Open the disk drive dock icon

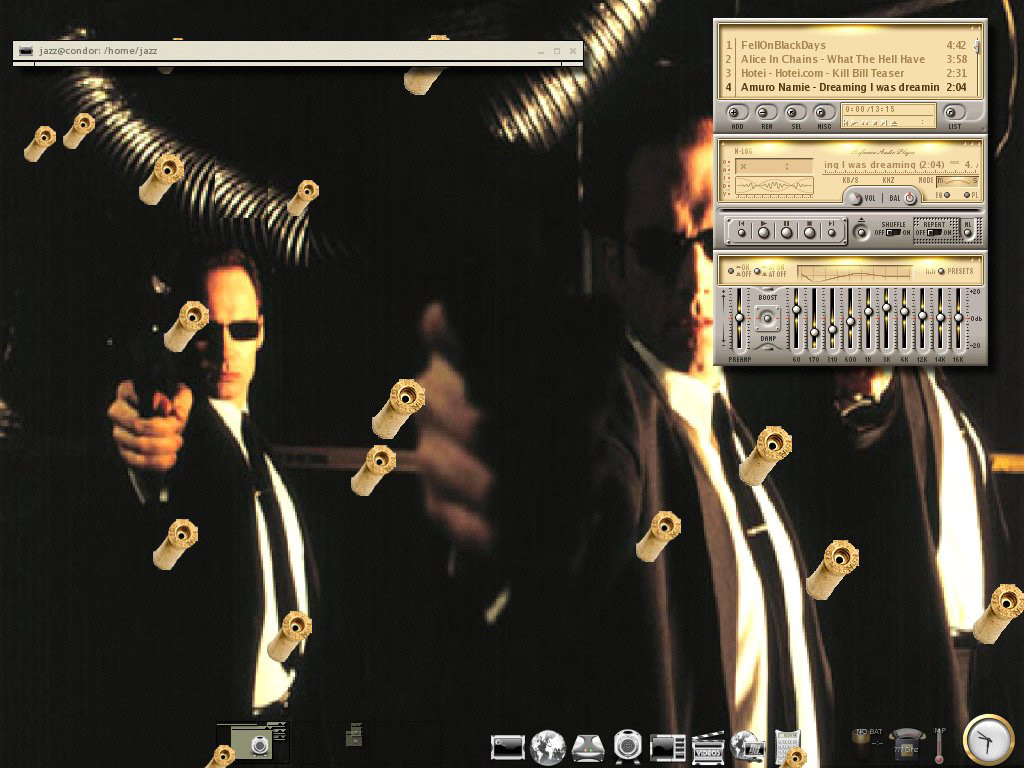tap(588, 748)
